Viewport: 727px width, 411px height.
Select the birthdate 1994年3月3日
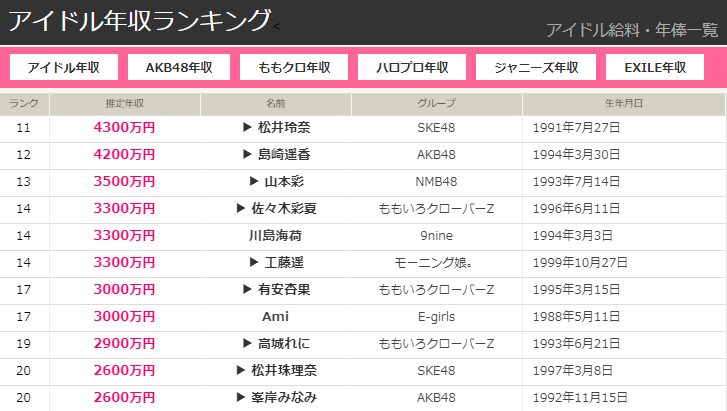click(x=573, y=236)
